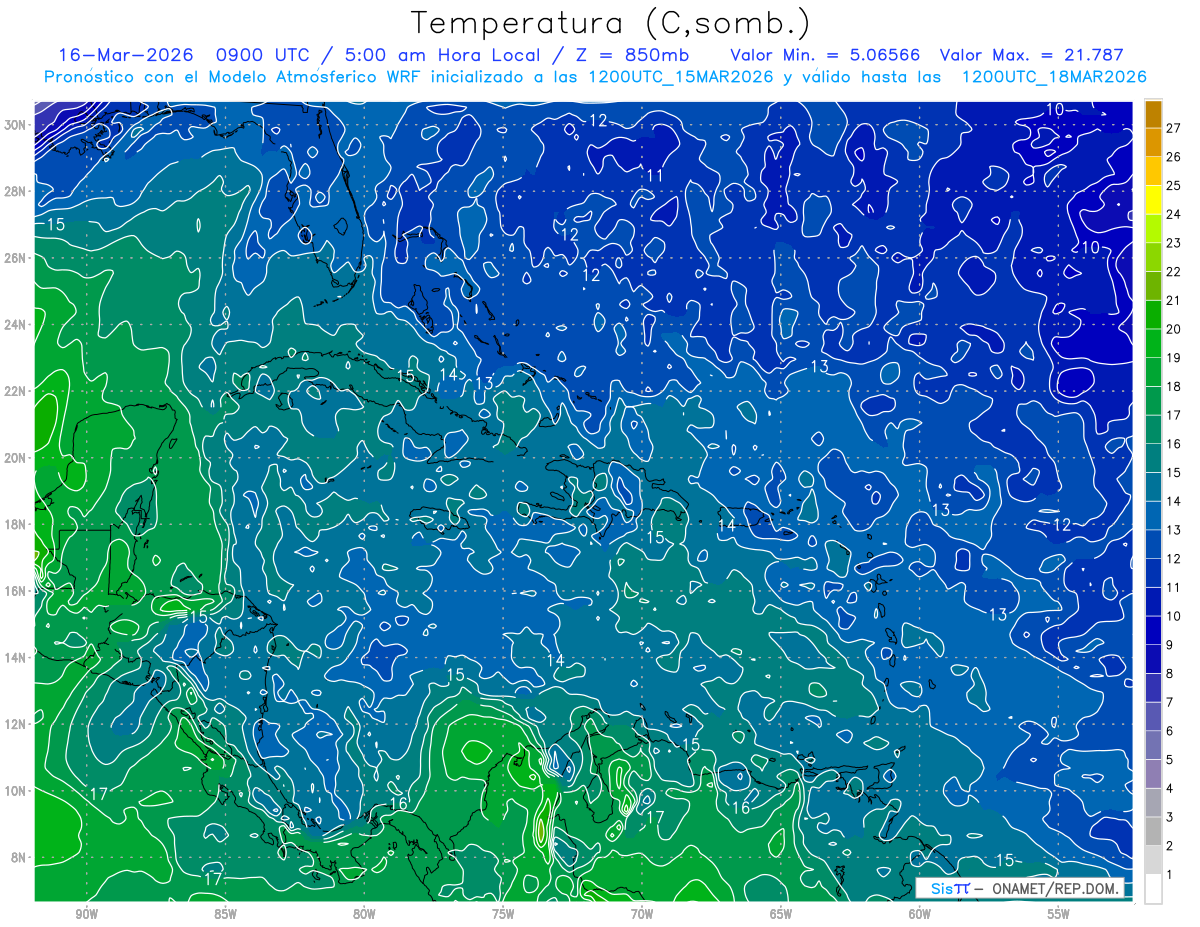
Task: Click the '1200UTC_18MAR2026' valid-until time
Action: [x=1054, y=77]
